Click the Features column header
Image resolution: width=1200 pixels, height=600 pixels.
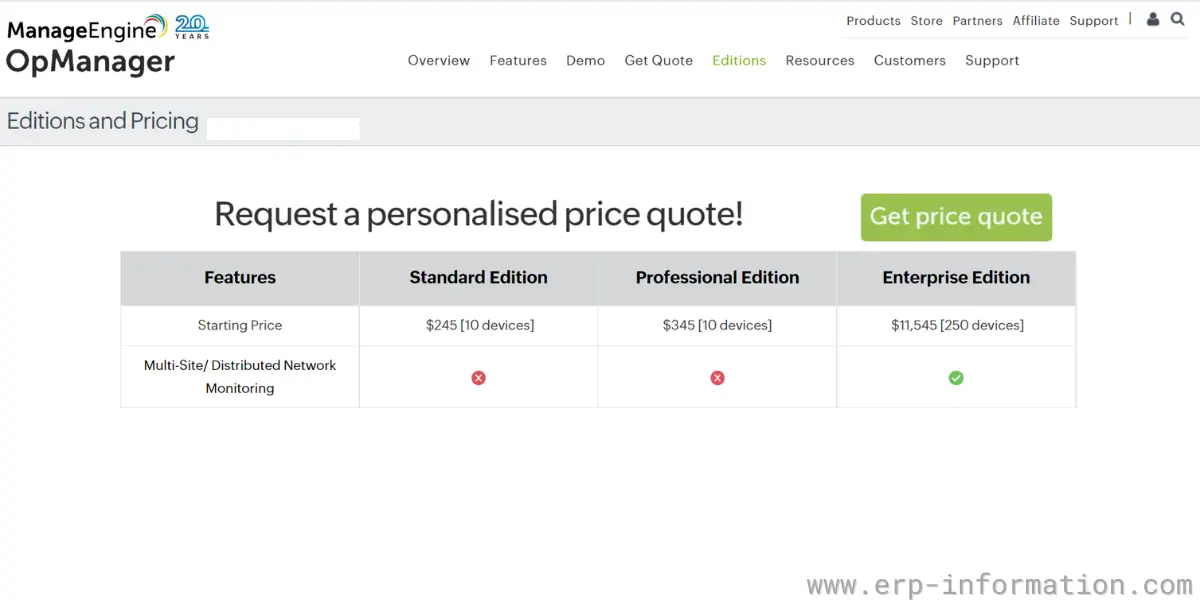[x=240, y=278]
